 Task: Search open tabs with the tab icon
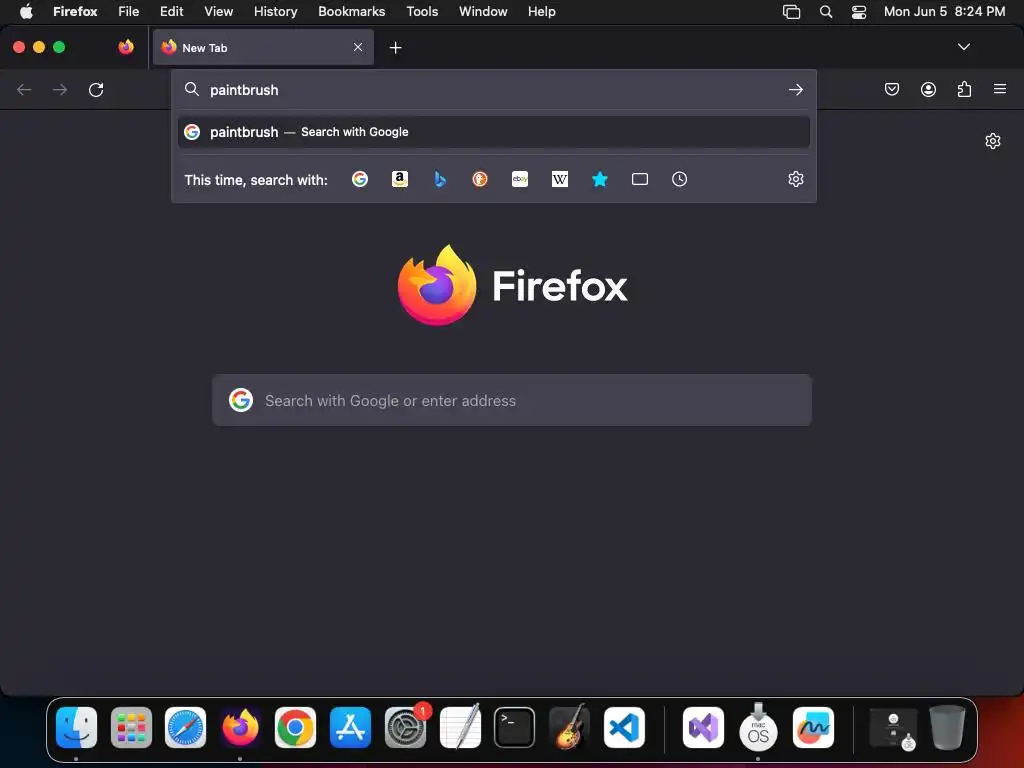coord(640,179)
